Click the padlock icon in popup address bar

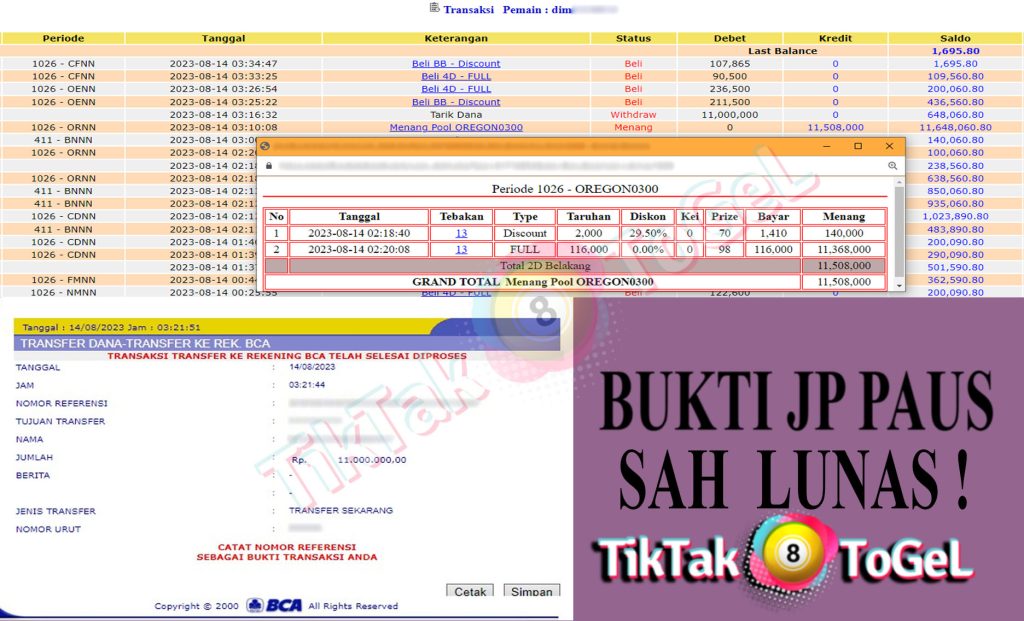tap(268, 164)
